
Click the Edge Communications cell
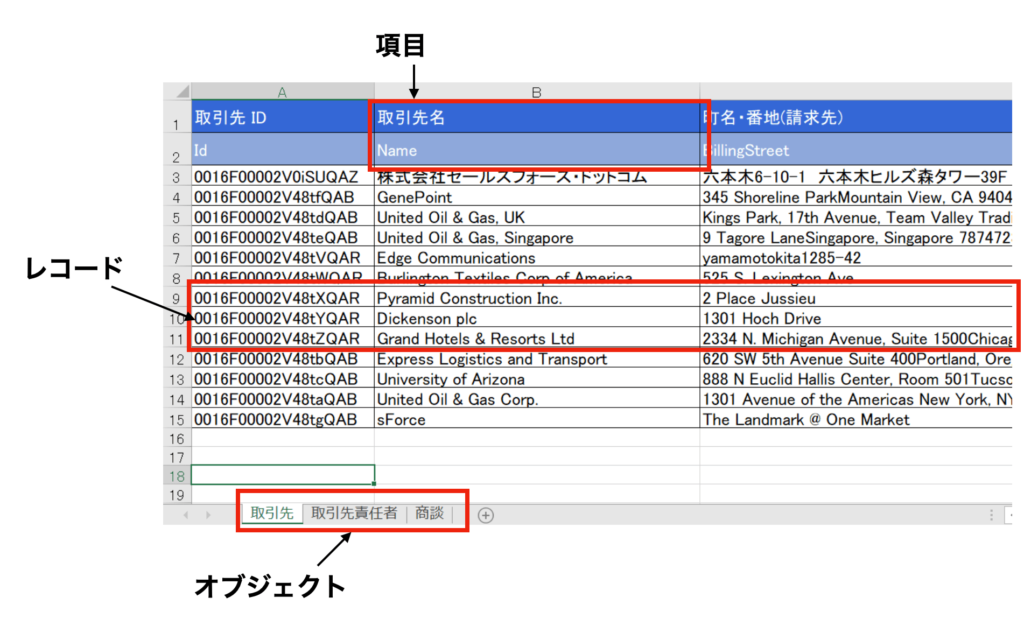[537, 257]
